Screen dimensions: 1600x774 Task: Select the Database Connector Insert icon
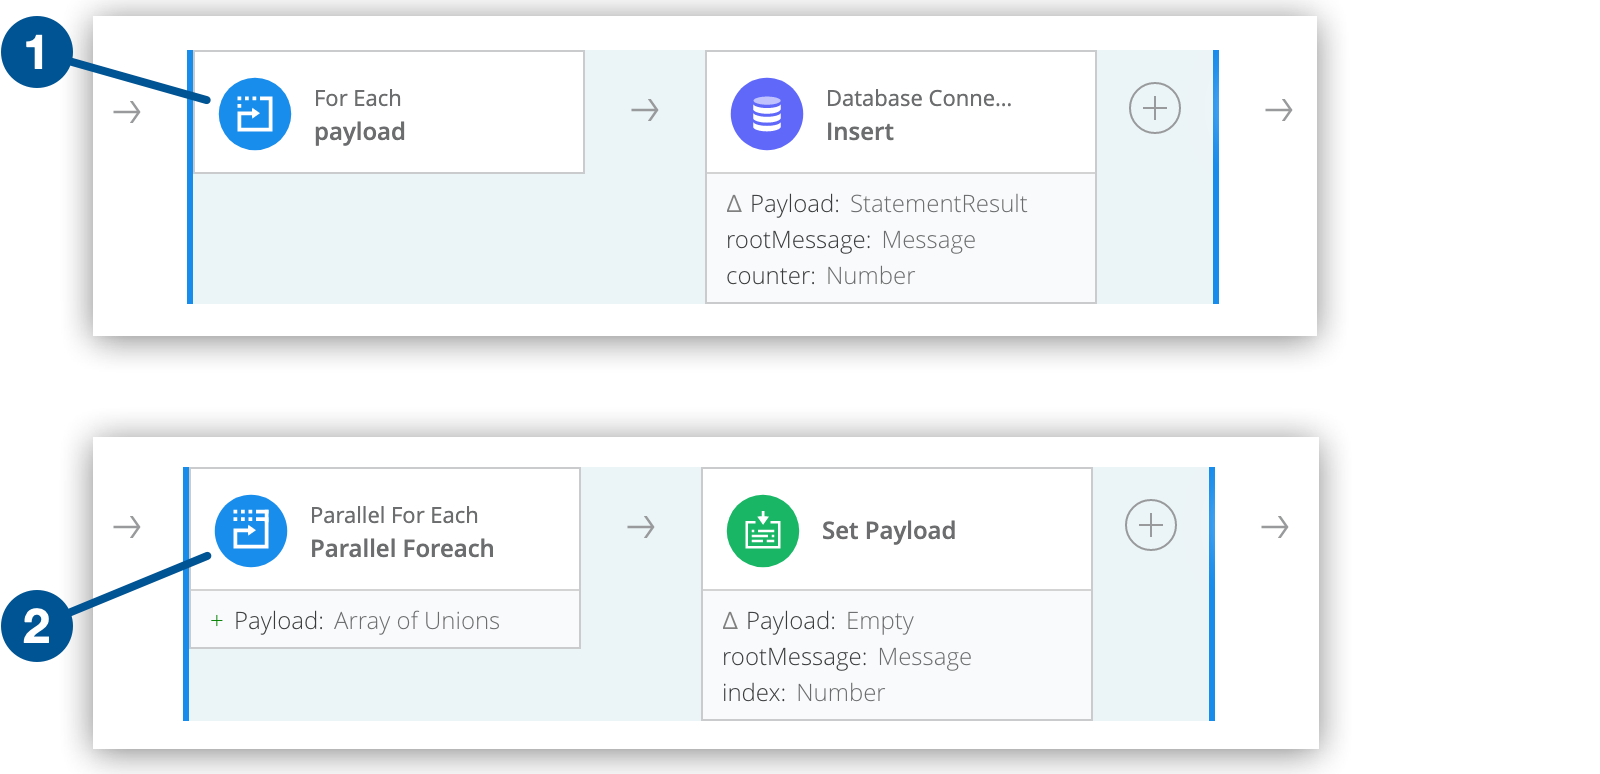tap(766, 114)
